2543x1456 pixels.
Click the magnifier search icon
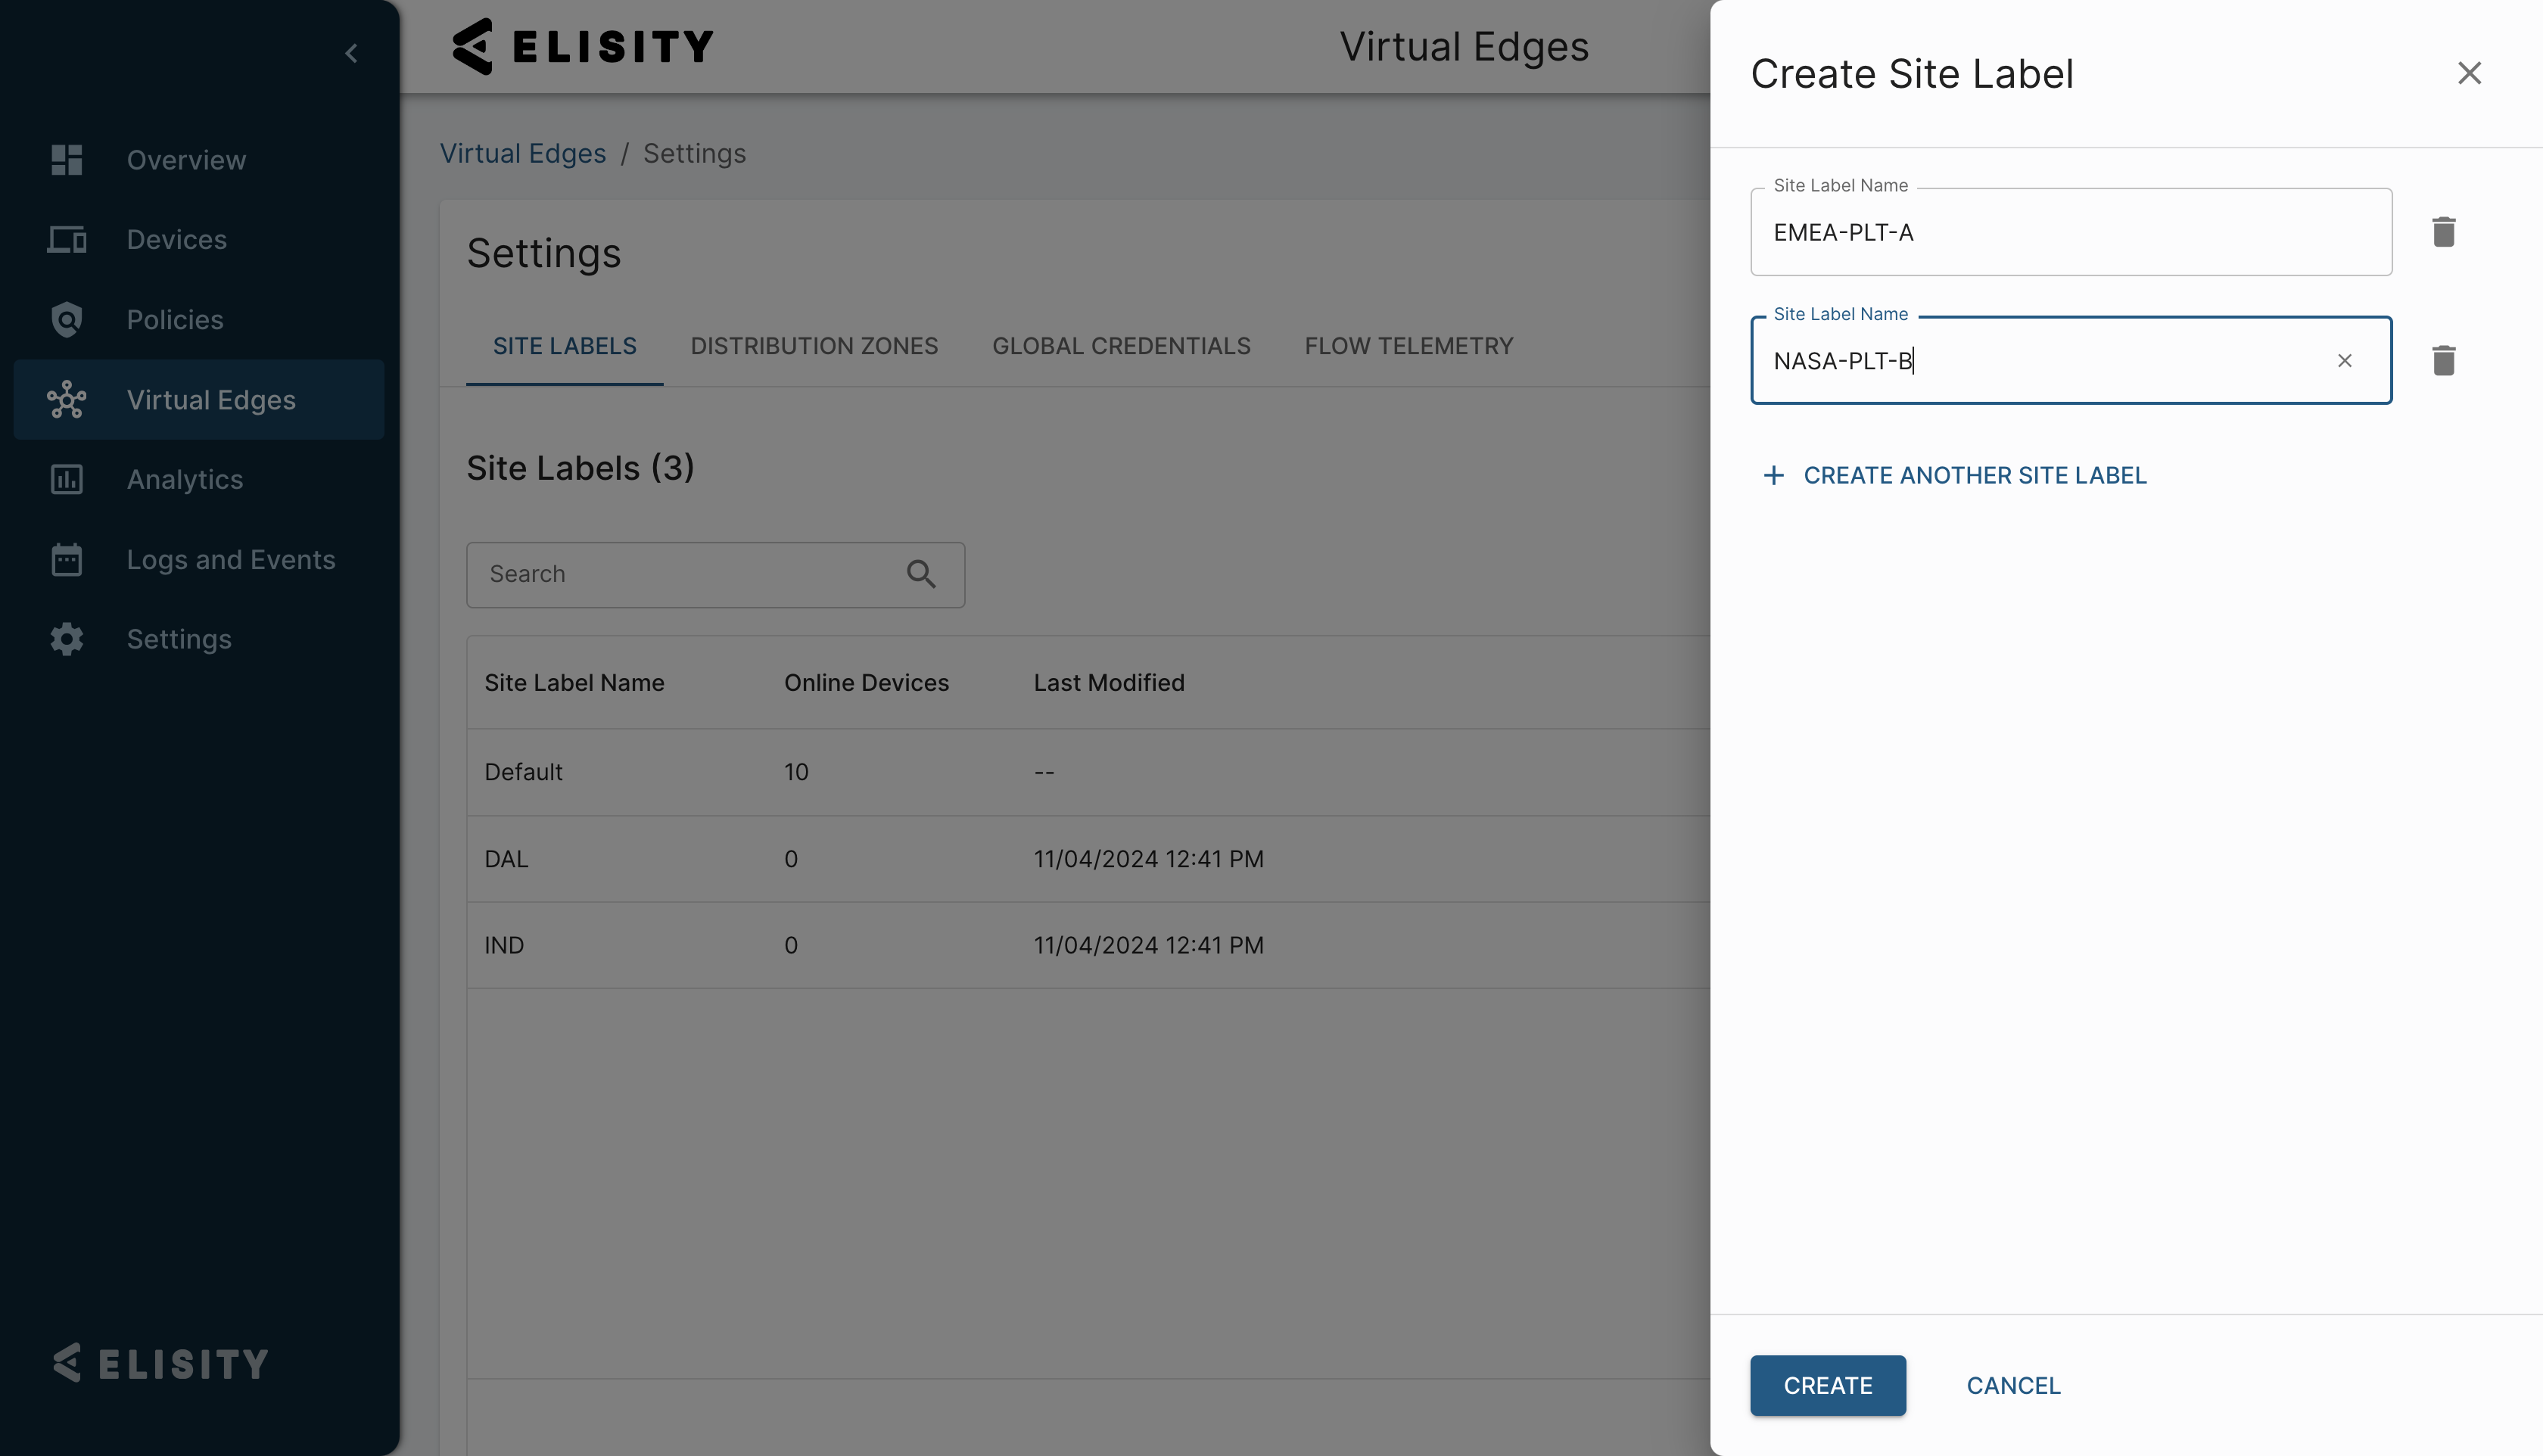[921, 574]
